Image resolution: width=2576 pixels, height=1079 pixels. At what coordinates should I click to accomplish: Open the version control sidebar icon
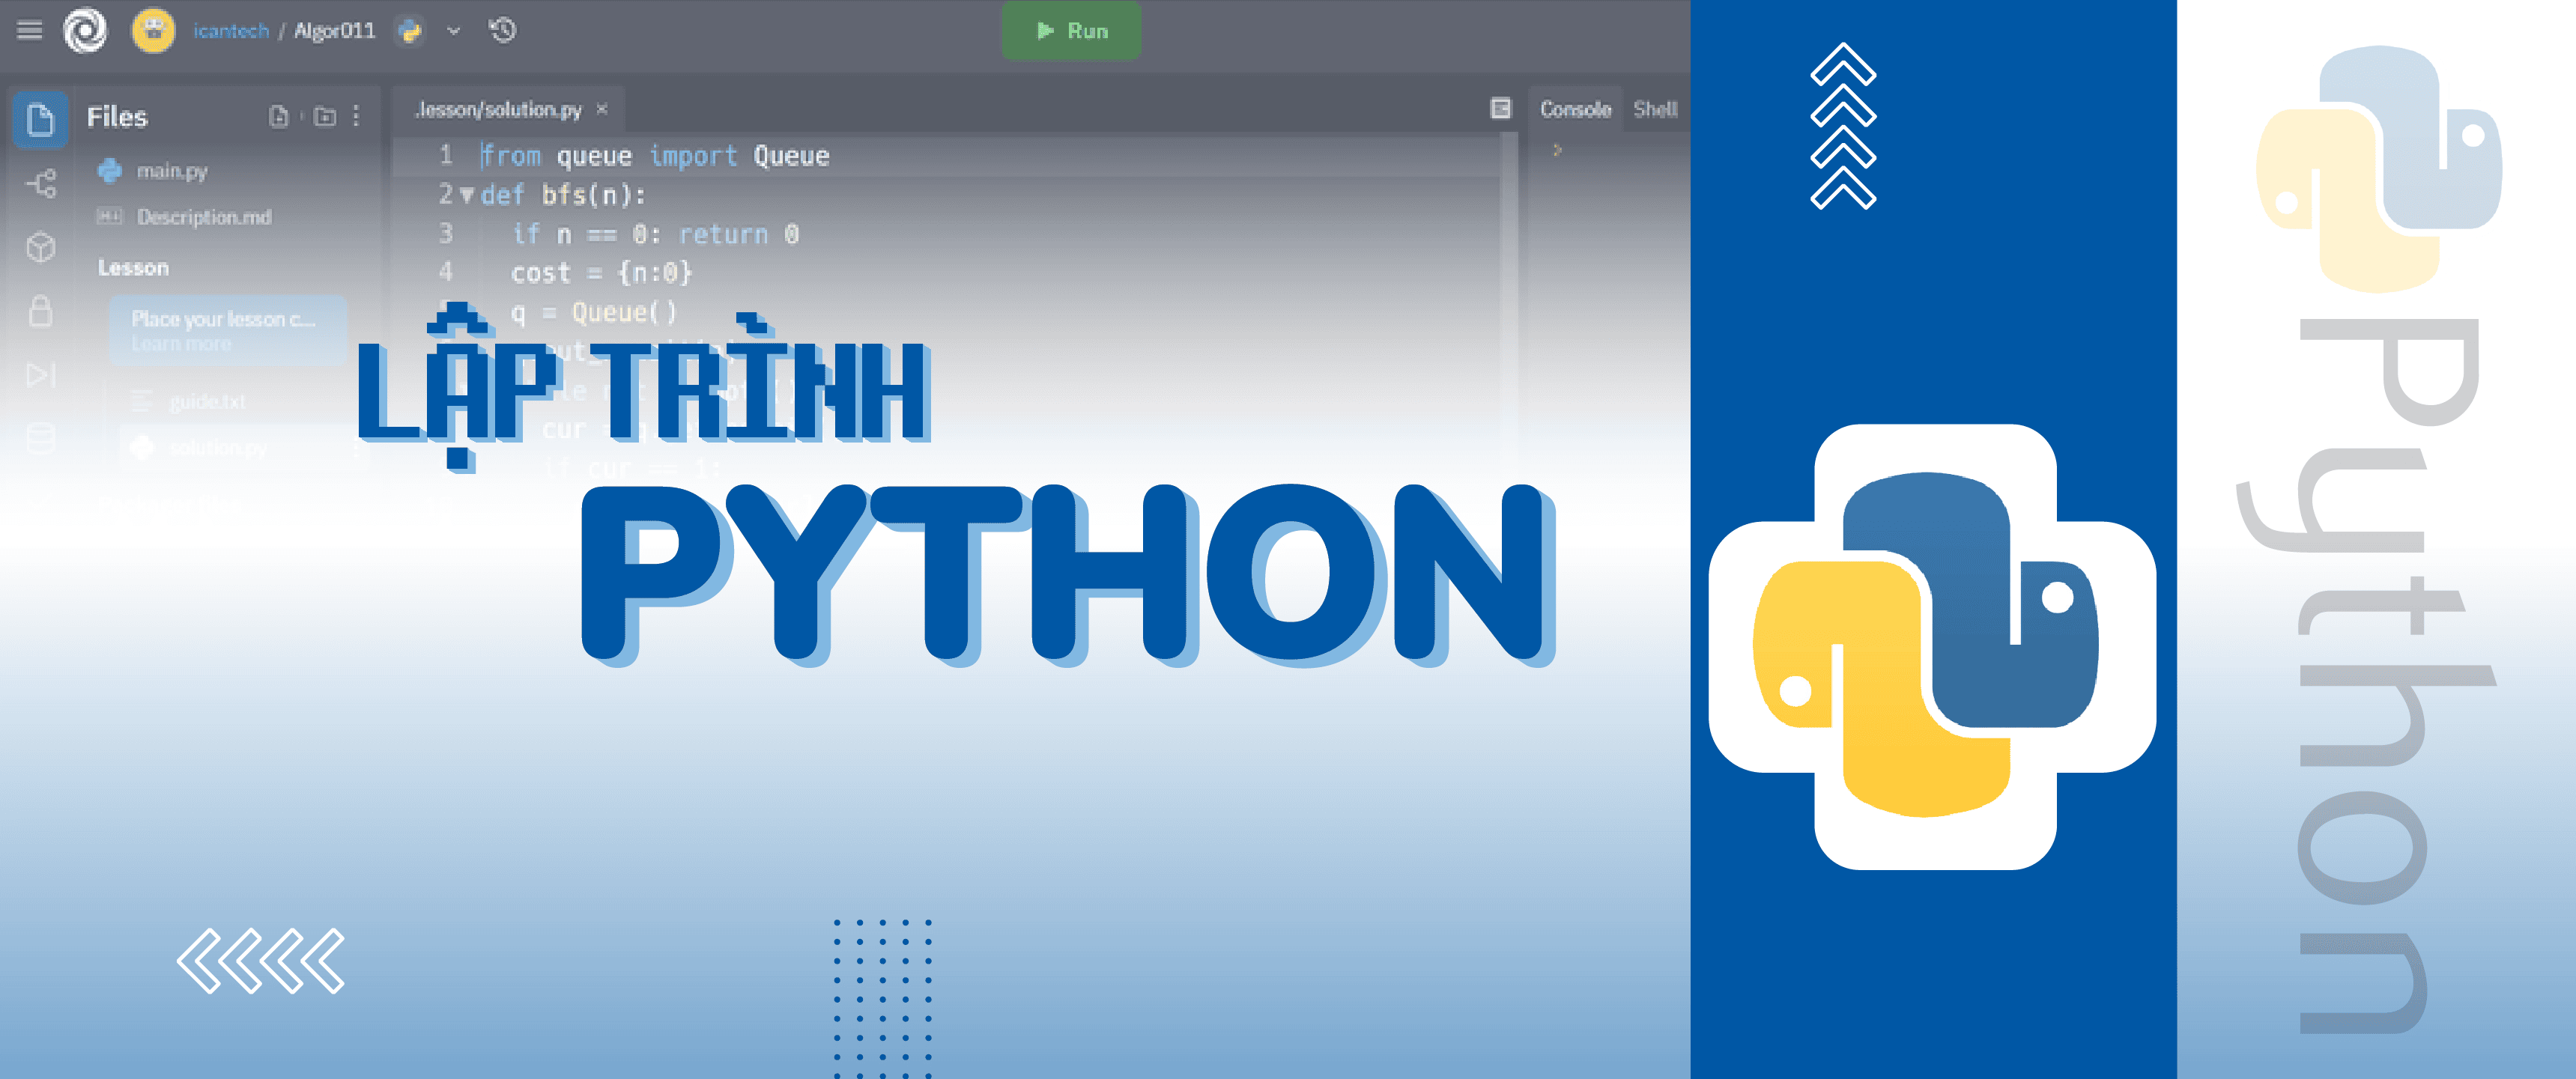click(41, 183)
